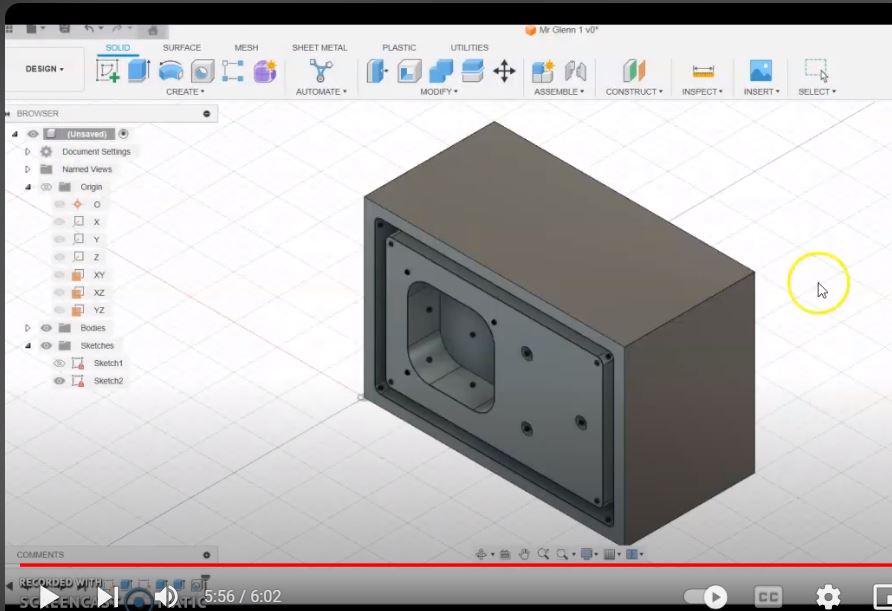Toggle visibility of the Sketches folder
The width and height of the screenshot is (892, 611).
tap(46, 345)
